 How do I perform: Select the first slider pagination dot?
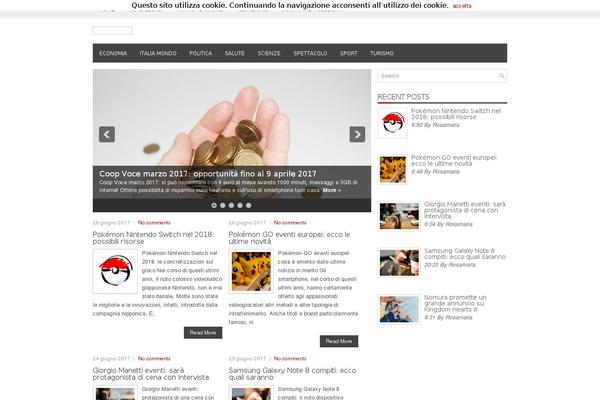tap(214, 206)
